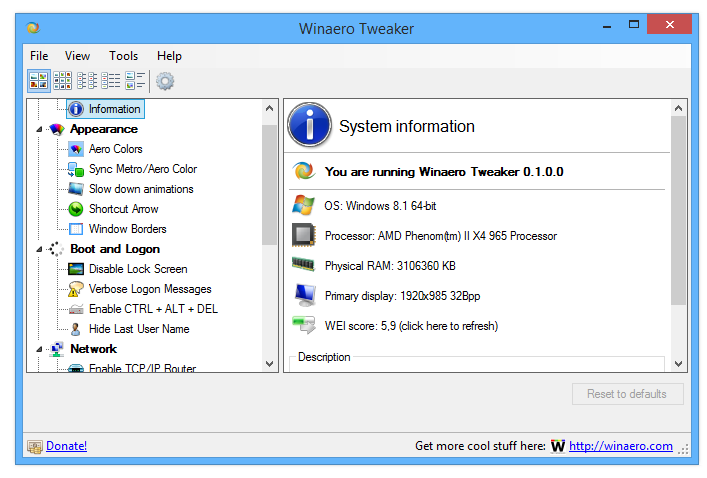The image size is (707, 478).
Task: Pick the fourth toolbar details view icon
Action: (x=110, y=81)
